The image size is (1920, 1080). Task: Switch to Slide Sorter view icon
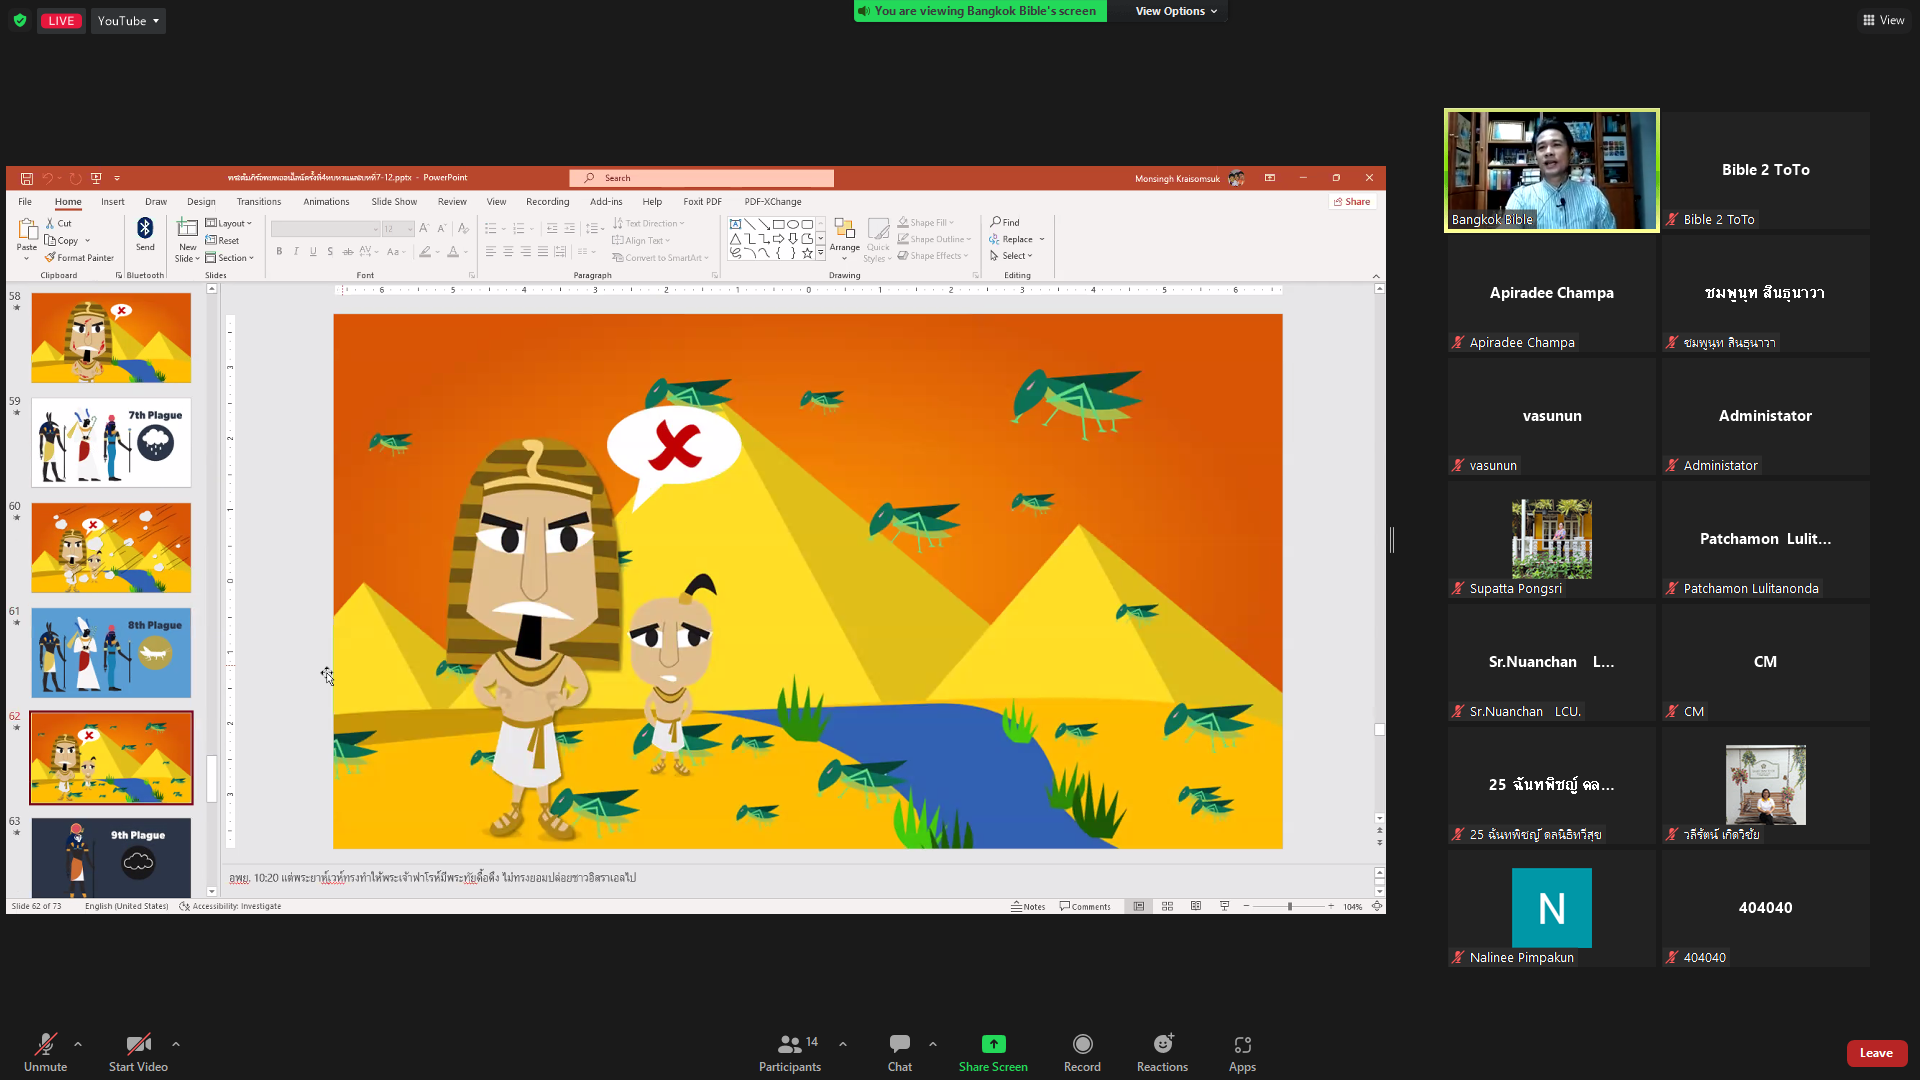1167,906
